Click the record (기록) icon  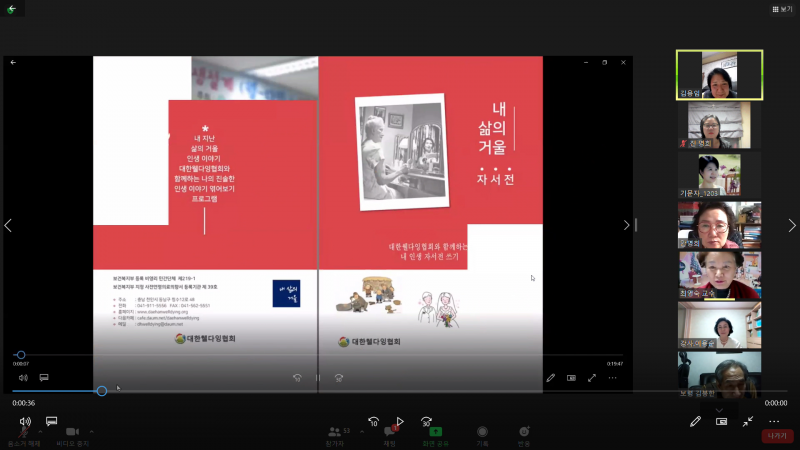(x=482, y=434)
